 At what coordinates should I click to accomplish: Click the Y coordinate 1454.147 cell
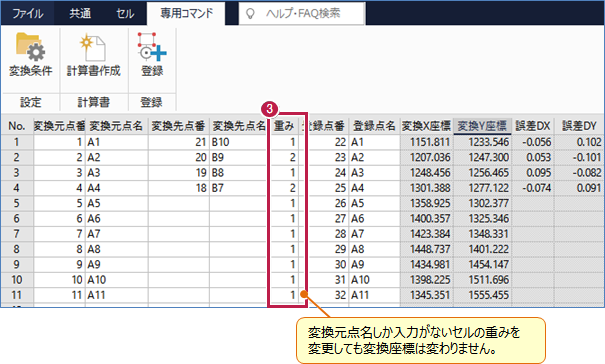click(482, 264)
